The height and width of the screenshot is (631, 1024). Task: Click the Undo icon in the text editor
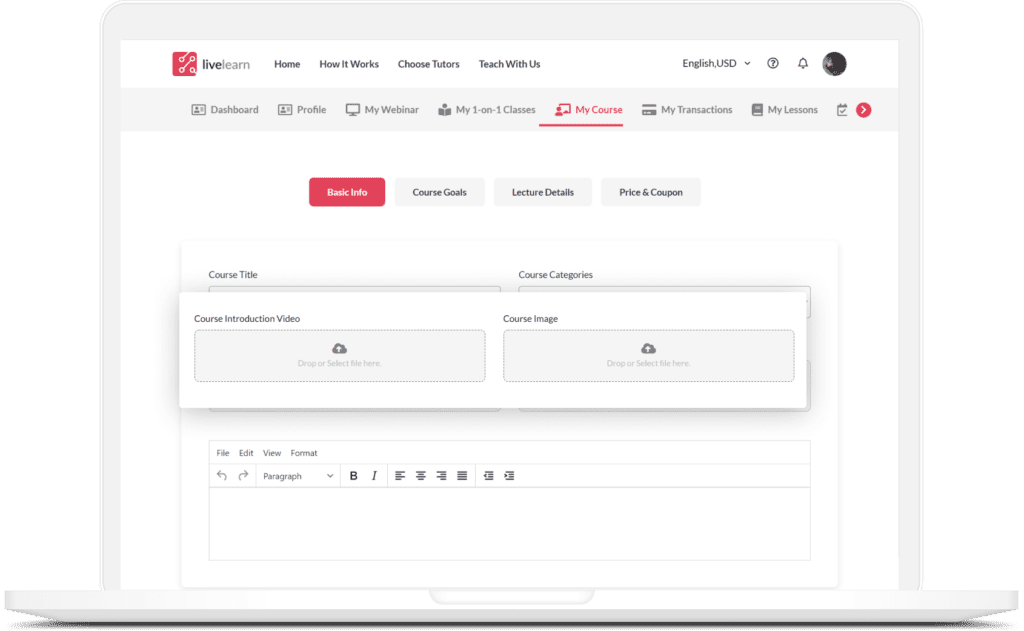click(223, 475)
